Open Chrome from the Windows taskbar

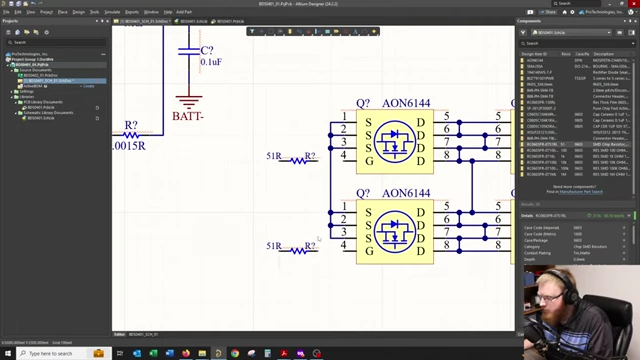[x=235, y=353]
